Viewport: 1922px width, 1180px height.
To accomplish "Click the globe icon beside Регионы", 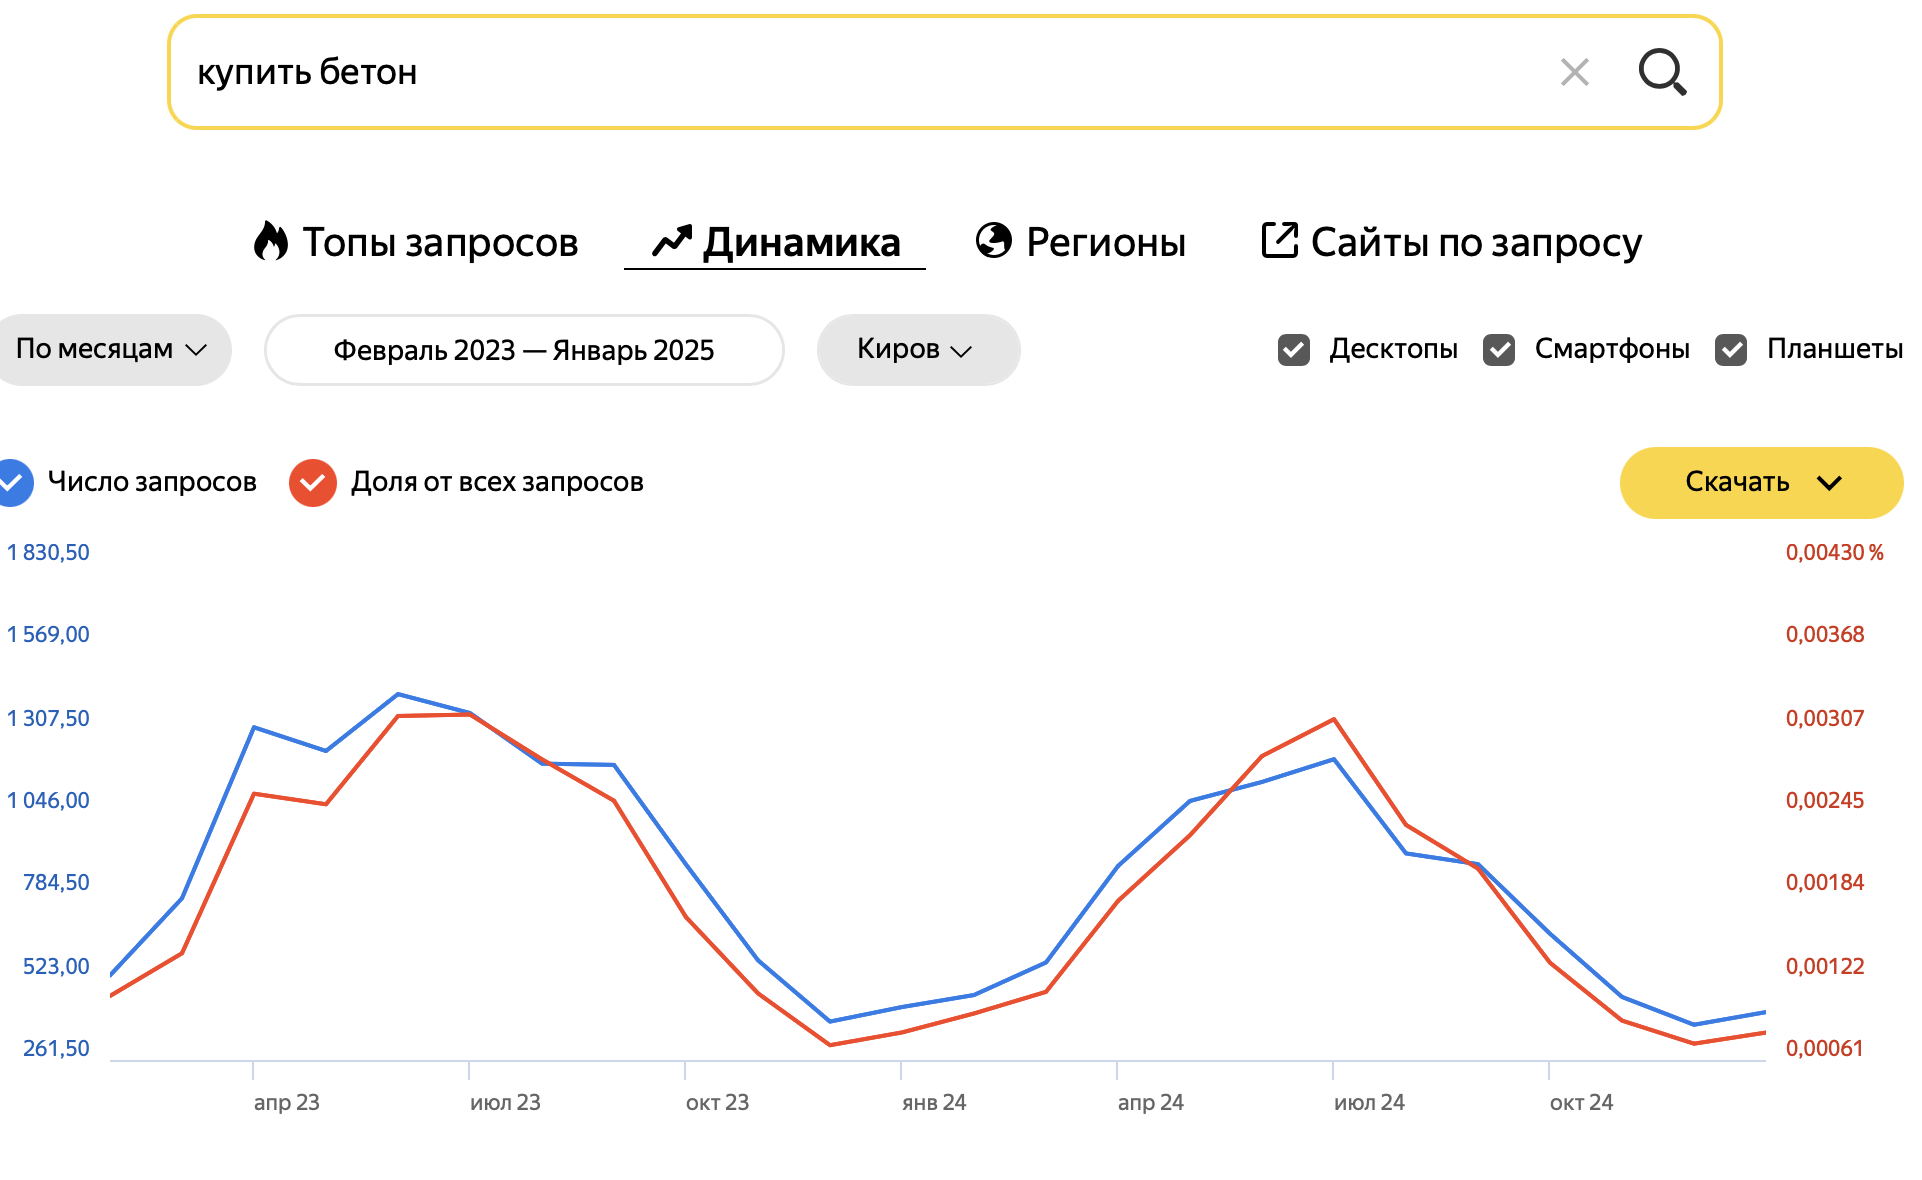I will 994,240.
